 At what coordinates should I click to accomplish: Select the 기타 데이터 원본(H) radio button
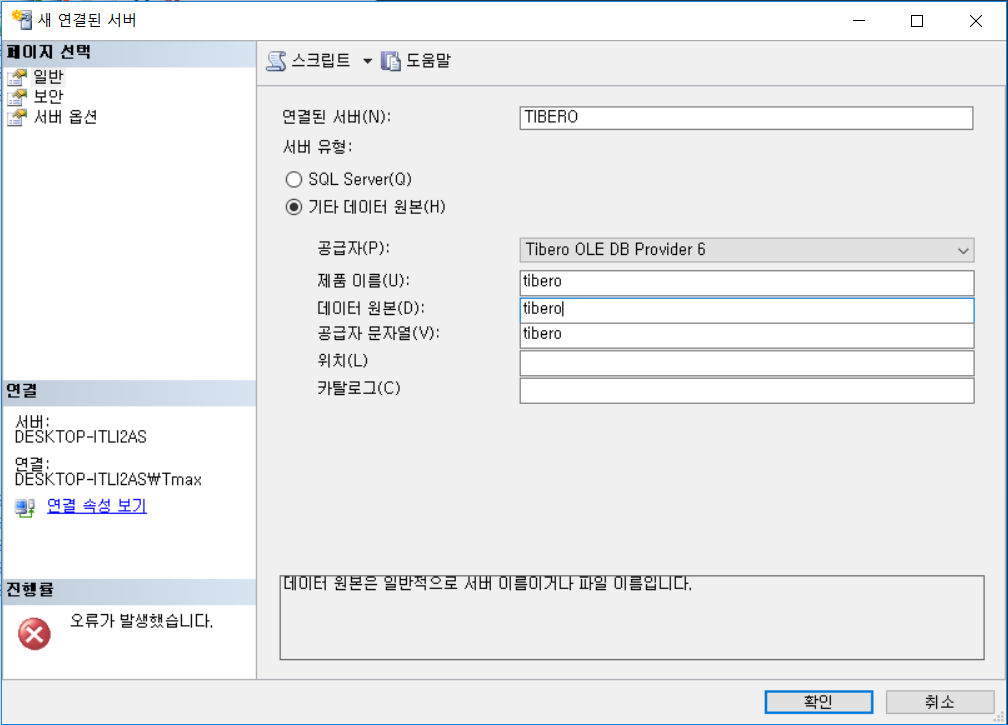click(294, 207)
